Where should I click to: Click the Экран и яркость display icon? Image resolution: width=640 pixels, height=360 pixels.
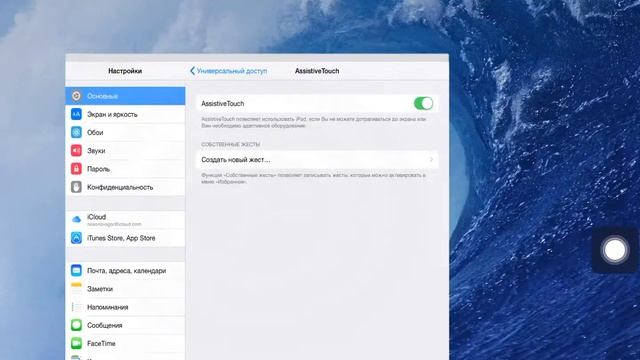tap(76, 114)
